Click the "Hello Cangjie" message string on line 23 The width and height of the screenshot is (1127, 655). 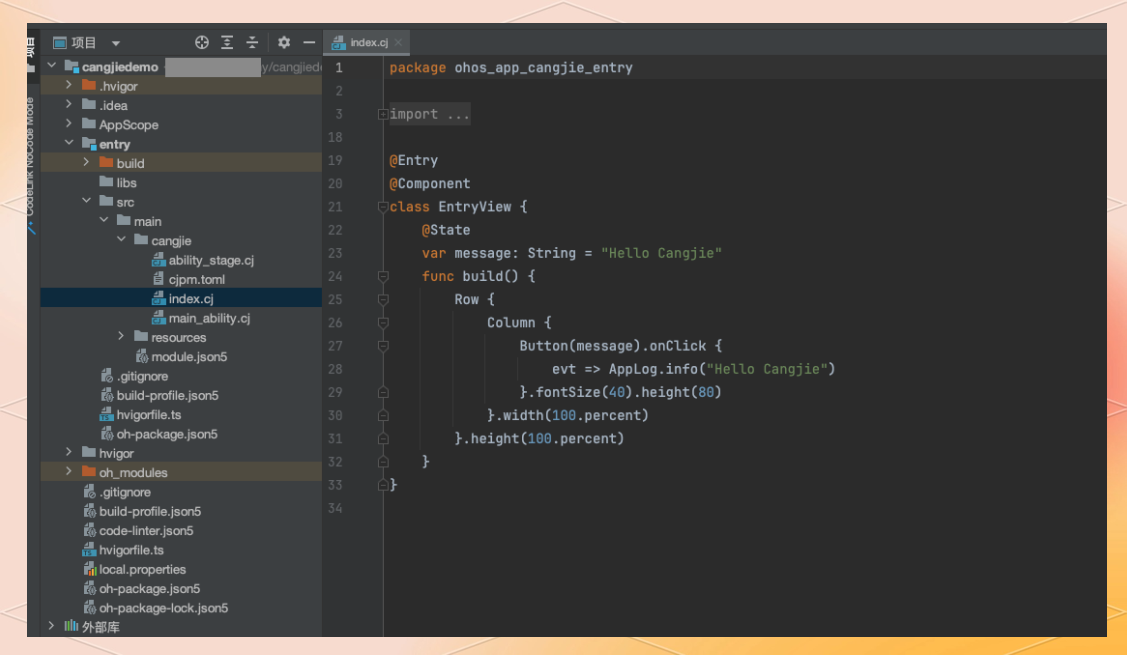tap(661, 253)
